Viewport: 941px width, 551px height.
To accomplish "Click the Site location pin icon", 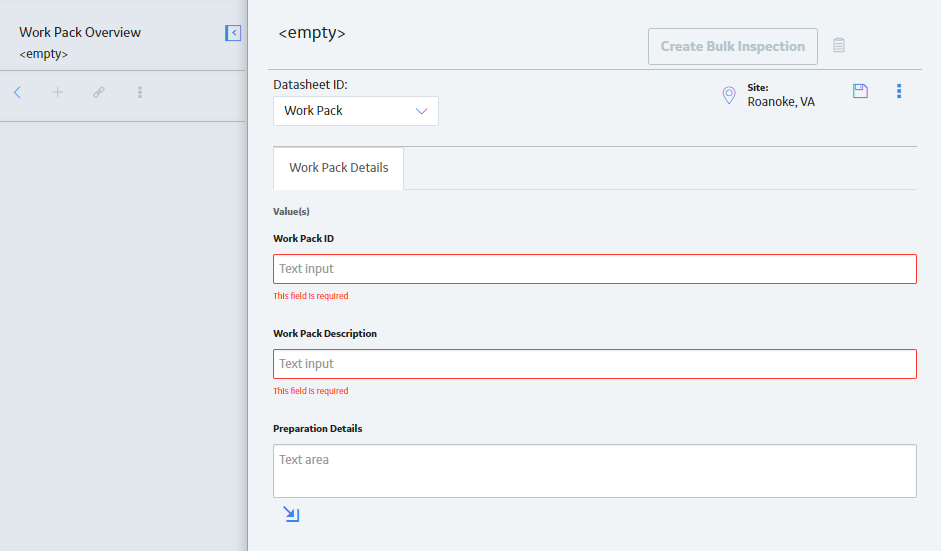I will (729, 95).
